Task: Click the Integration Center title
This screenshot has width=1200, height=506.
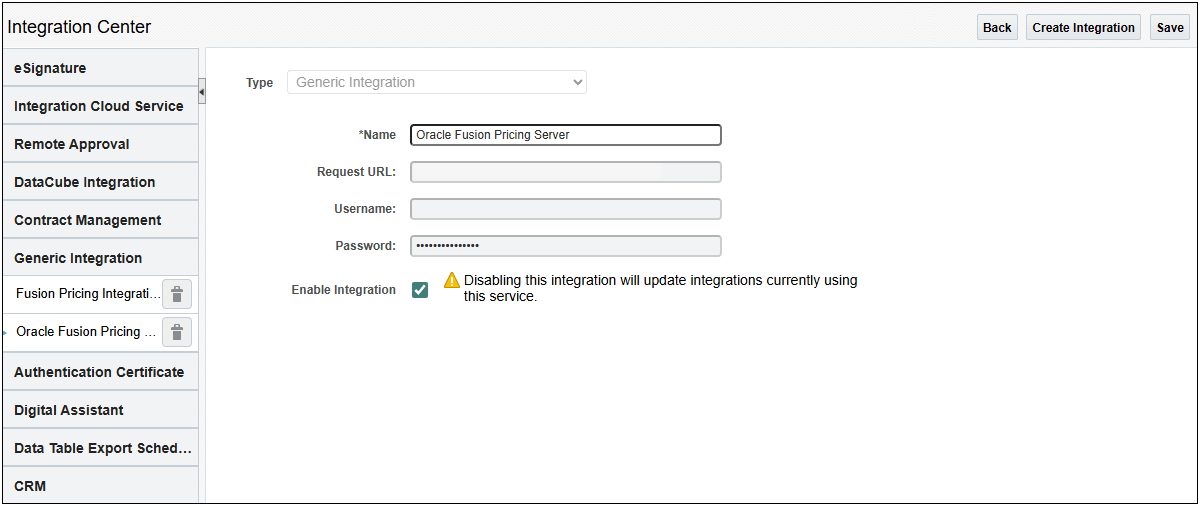Action: coord(79,27)
